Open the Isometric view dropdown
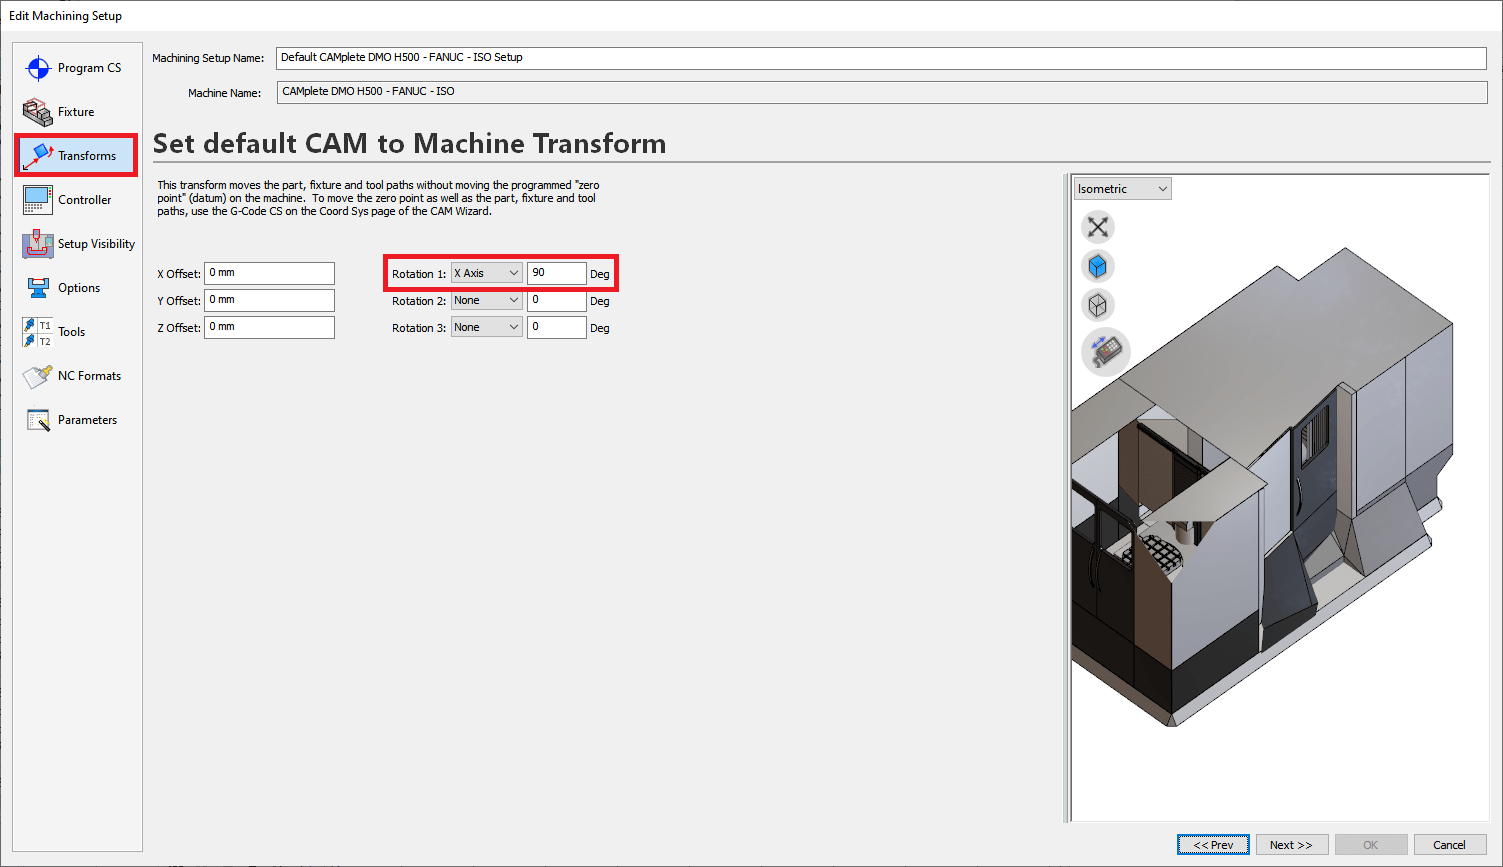This screenshot has width=1503, height=867. 1122,189
